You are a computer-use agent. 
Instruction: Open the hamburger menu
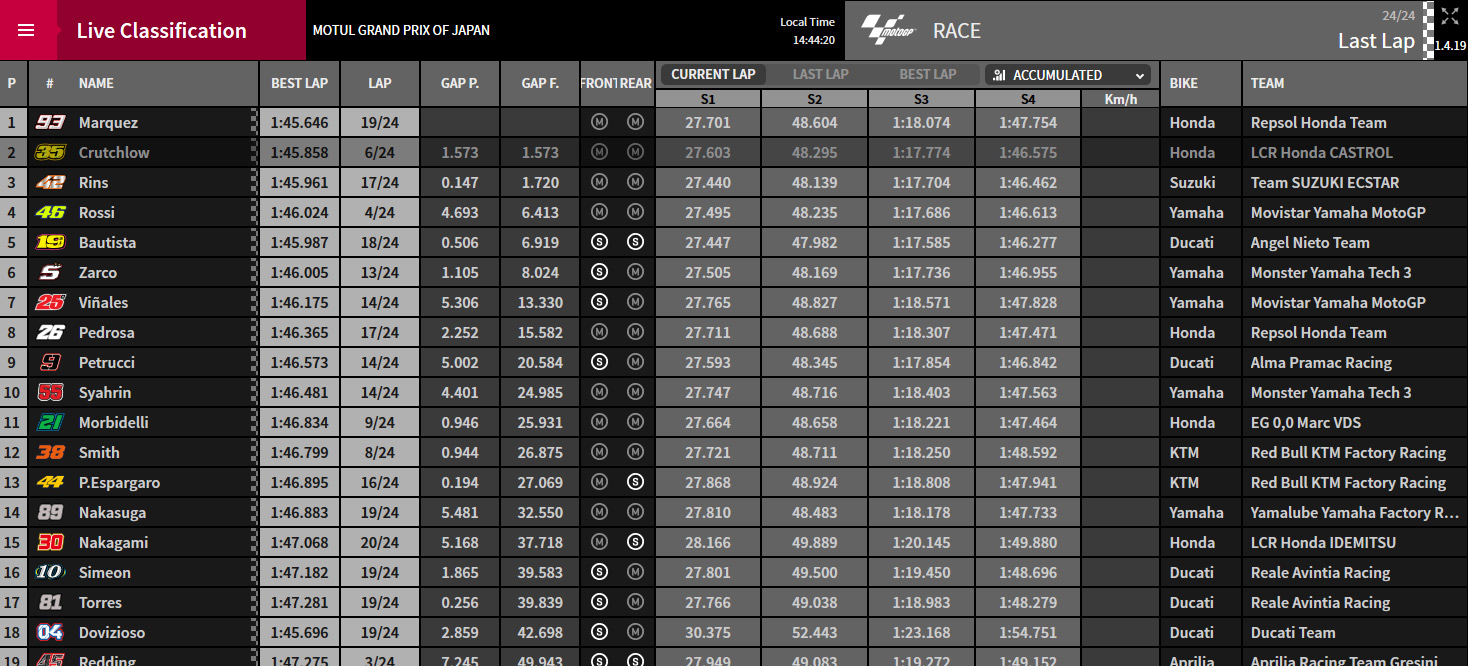[27, 30]
